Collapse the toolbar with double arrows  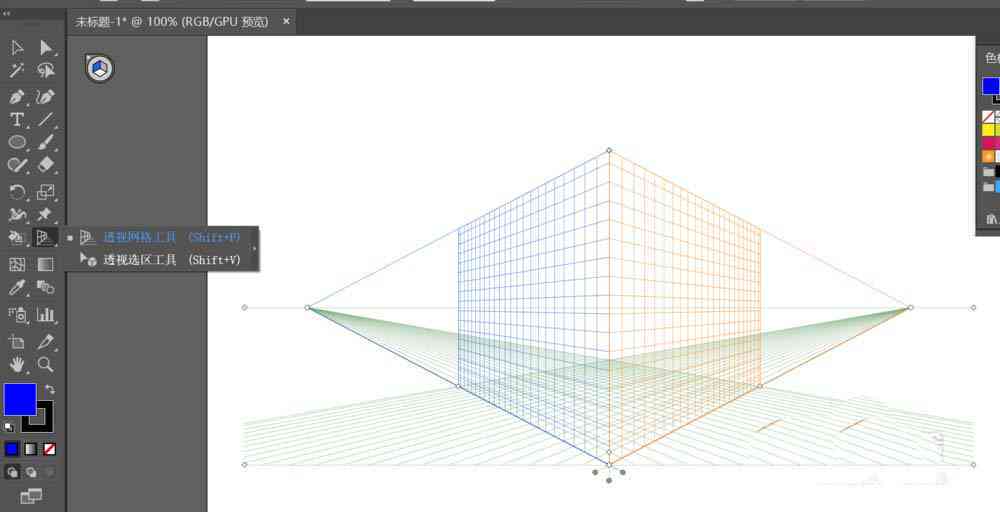[7, 13]
